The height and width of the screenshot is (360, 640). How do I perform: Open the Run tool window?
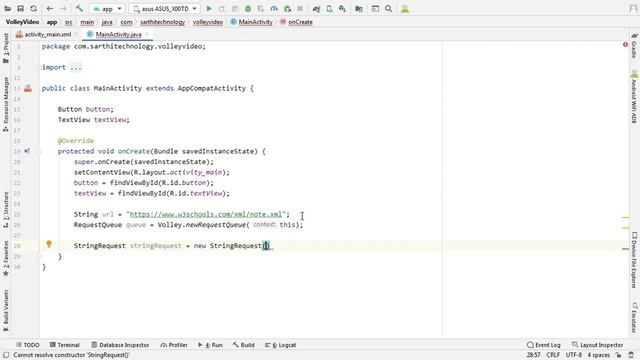pyautogui.click(x=210, y=345)
